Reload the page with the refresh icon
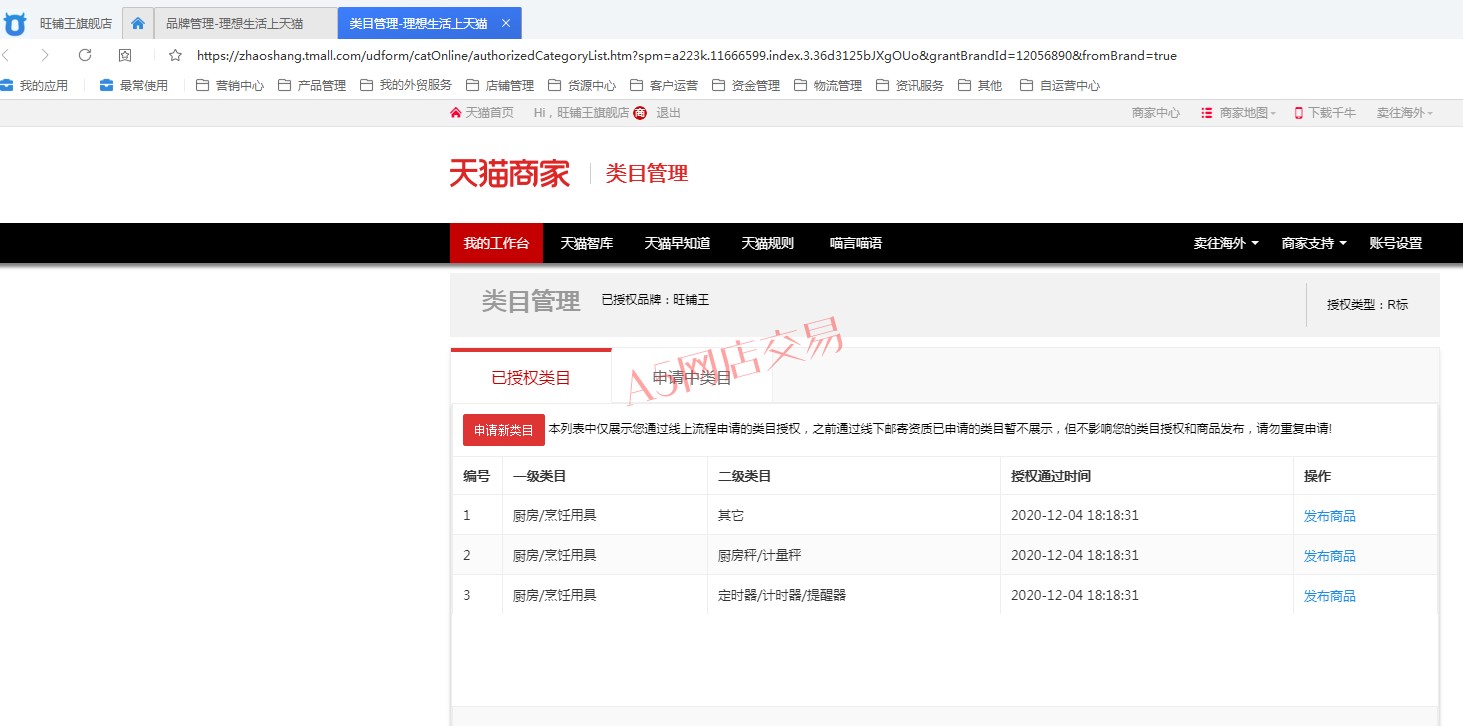 pos(85,55)
